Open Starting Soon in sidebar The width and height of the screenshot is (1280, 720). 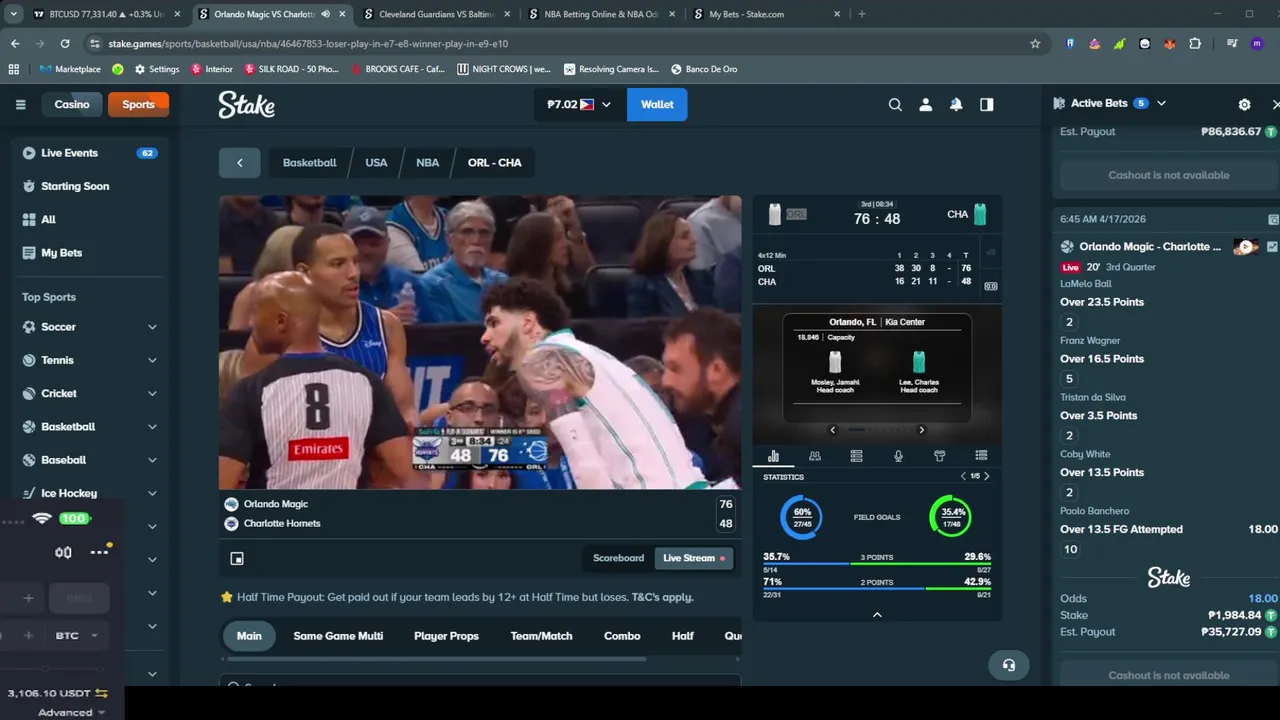click(89, 186)
